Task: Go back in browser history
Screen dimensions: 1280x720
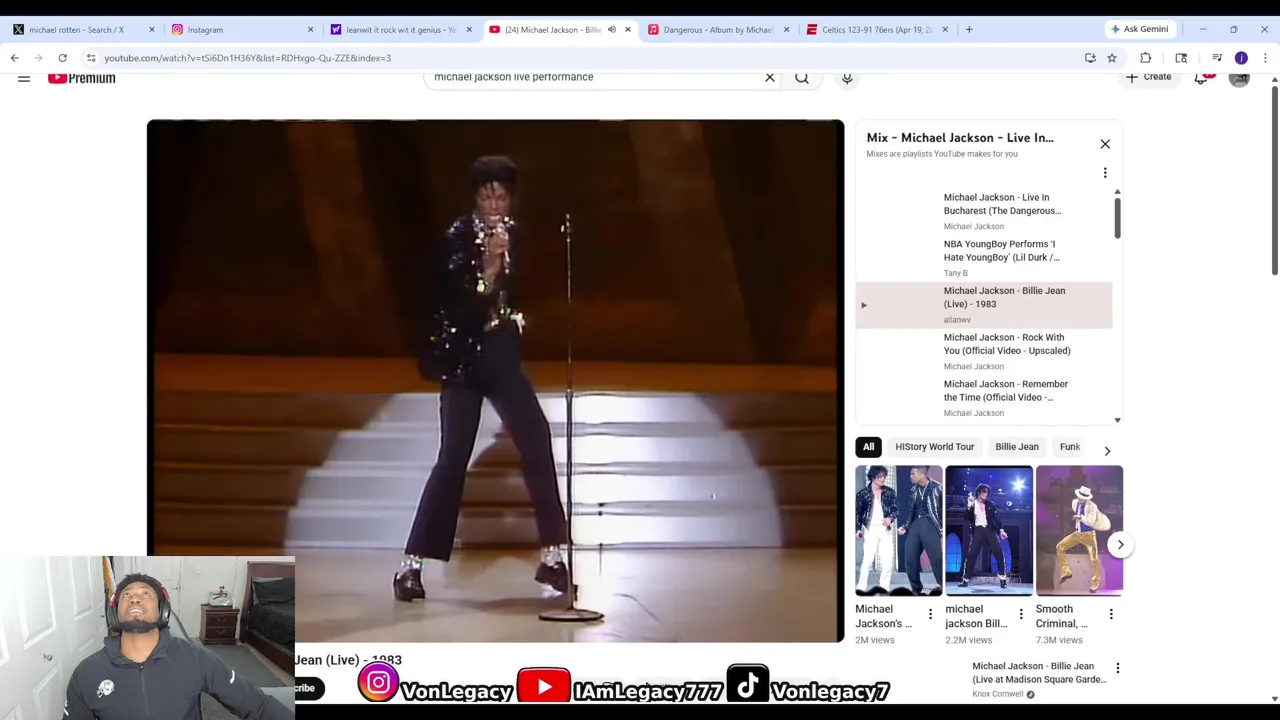Action: point(15,58)
